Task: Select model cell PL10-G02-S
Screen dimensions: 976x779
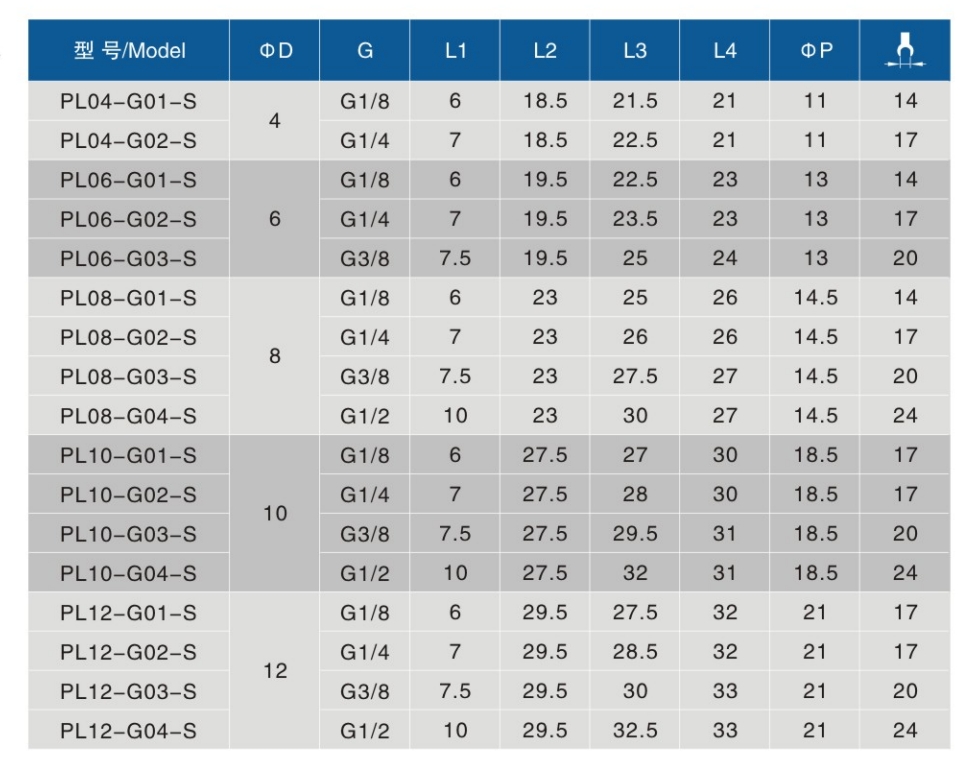Action: coord(129,495)
